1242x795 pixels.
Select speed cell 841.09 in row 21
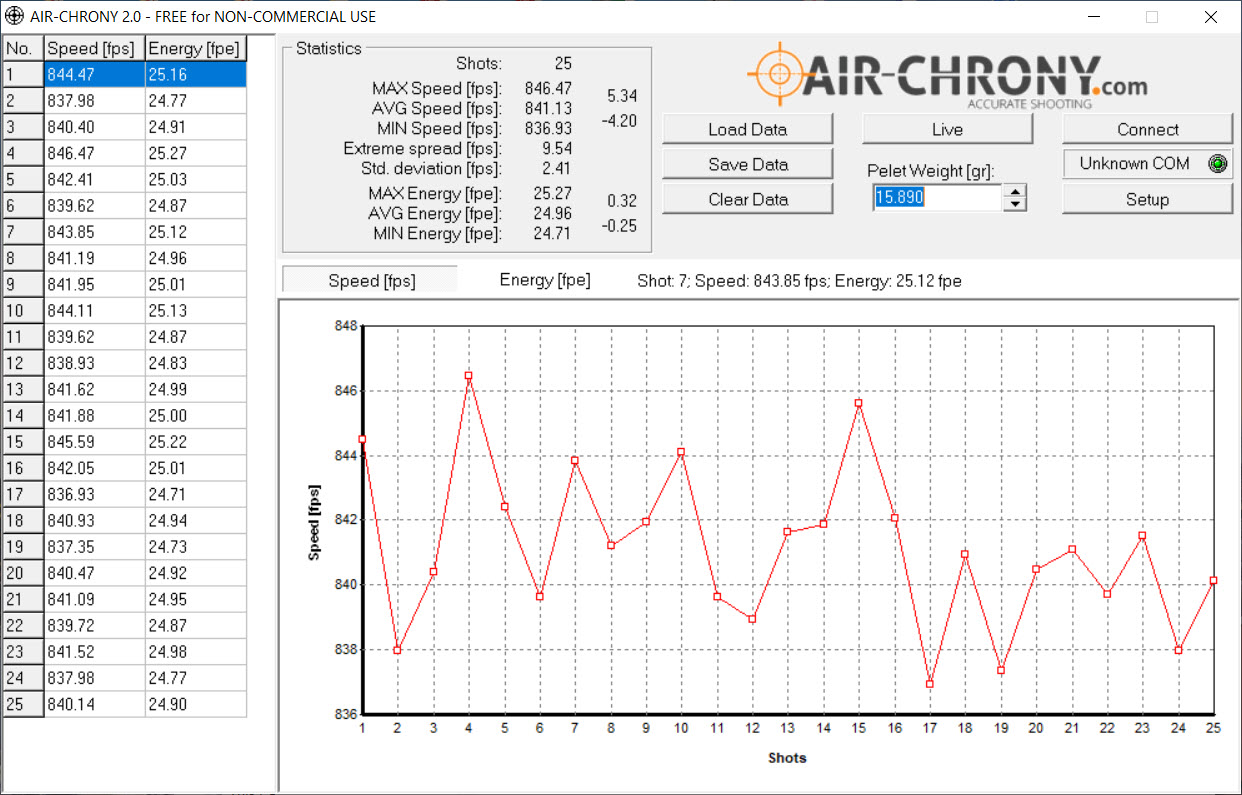(95, 599)
